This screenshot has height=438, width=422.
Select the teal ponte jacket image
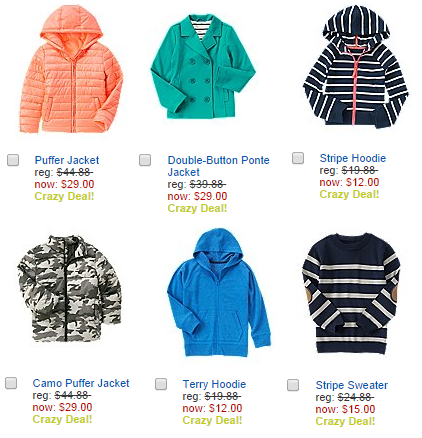(x=203, y=67)
